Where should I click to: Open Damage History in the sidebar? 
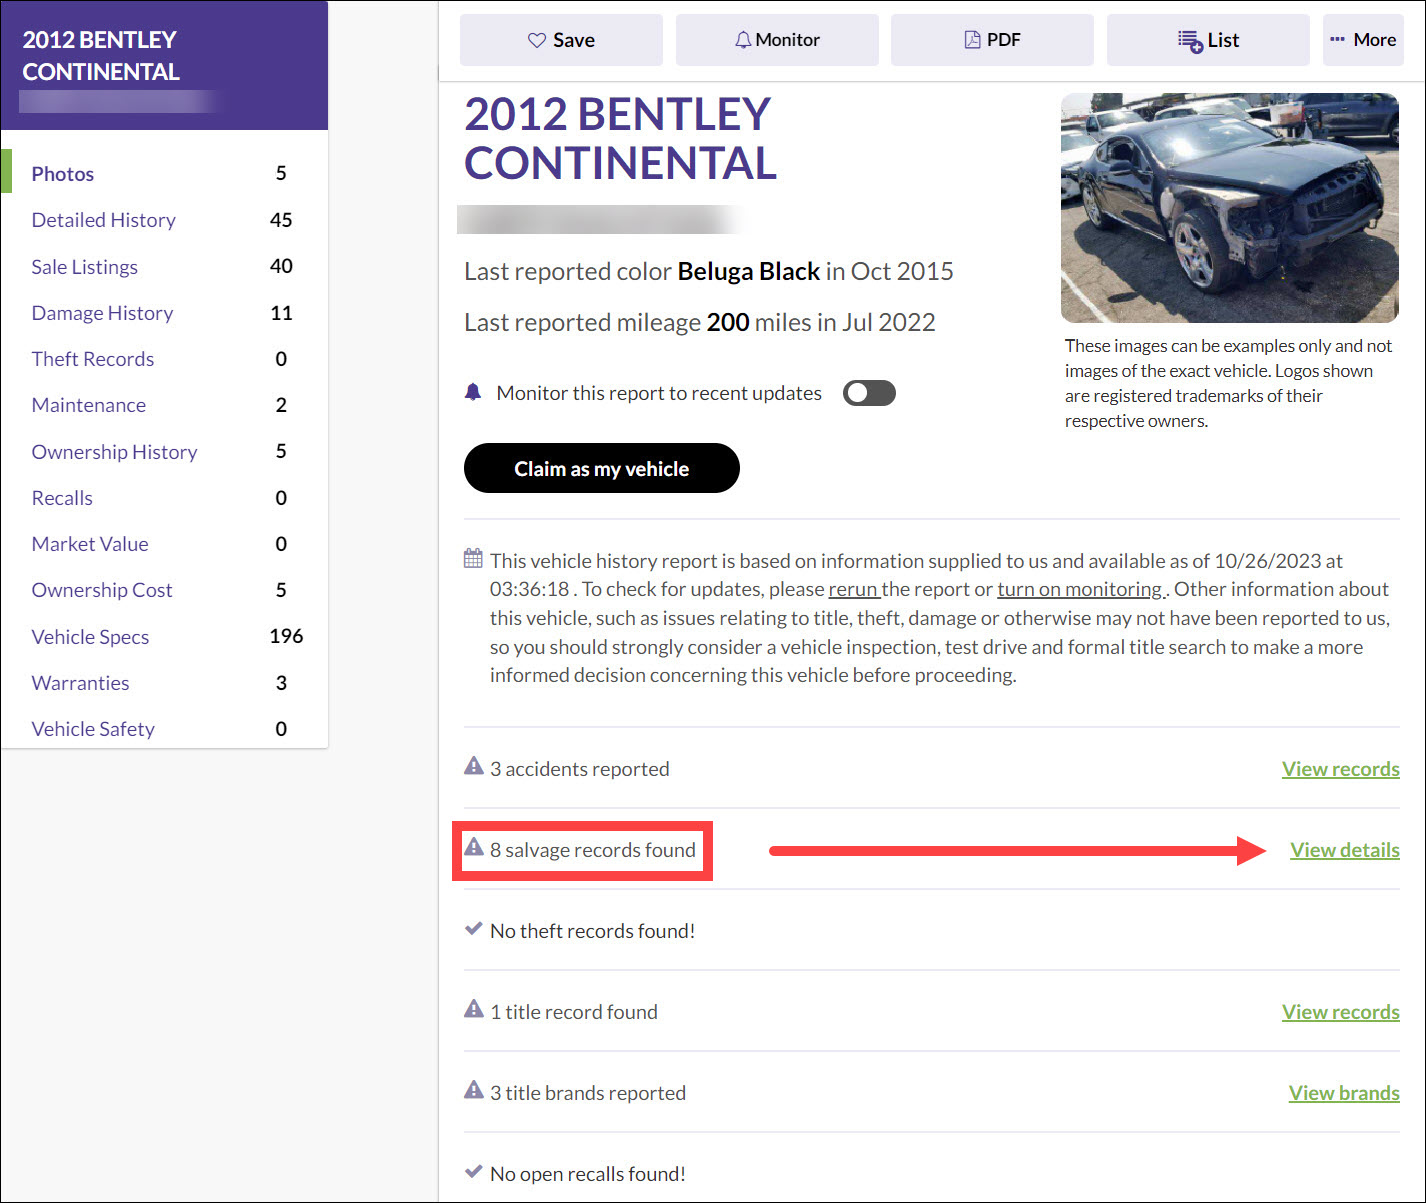(x=102, y=313)
